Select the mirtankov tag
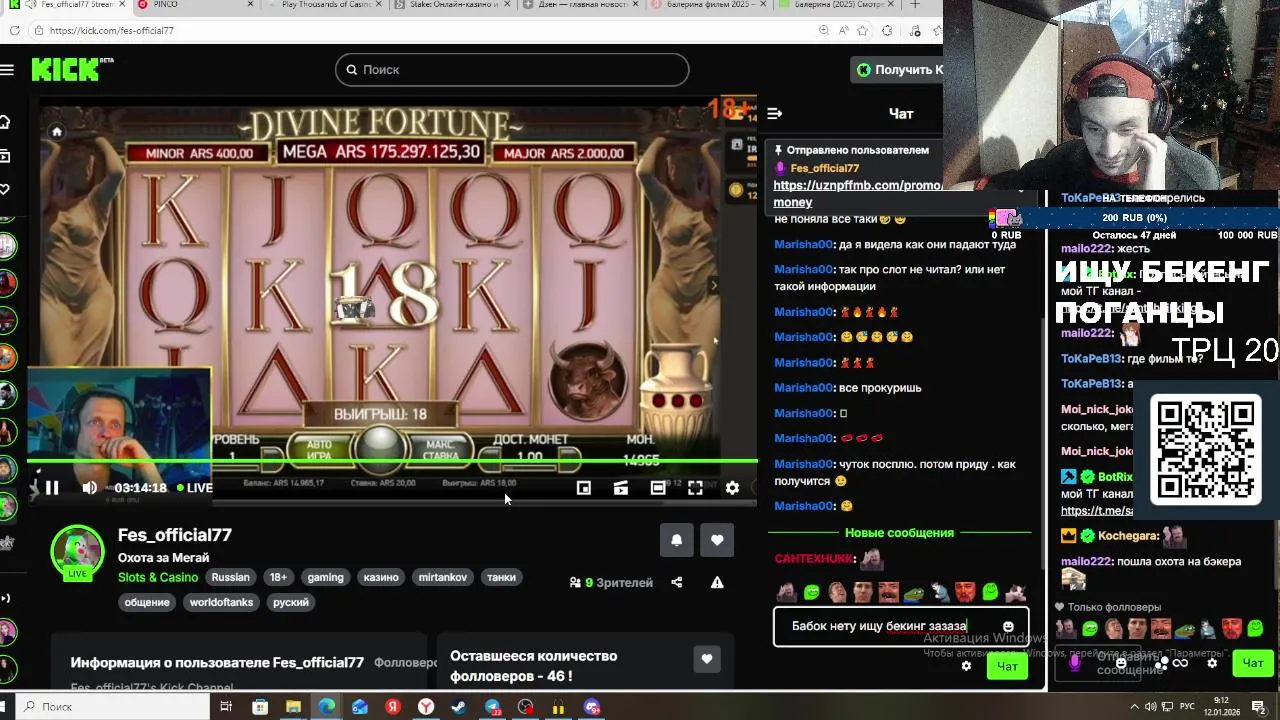1280x720 pixels. [x=443, y=577]
